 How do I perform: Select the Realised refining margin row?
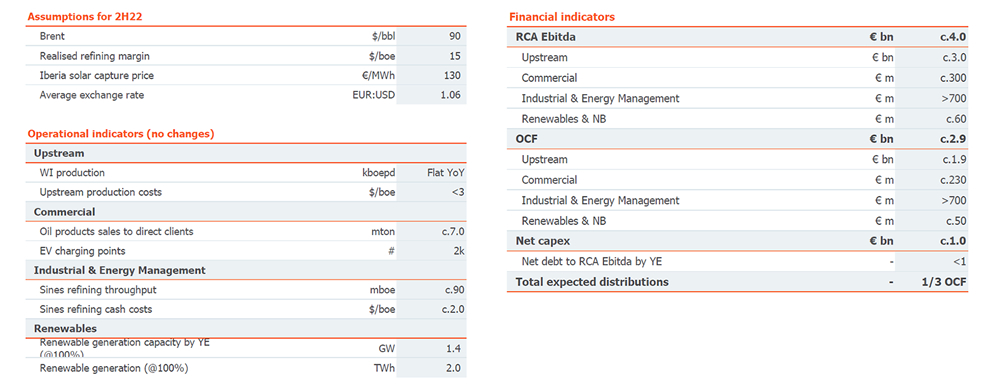tap(246, 56)
